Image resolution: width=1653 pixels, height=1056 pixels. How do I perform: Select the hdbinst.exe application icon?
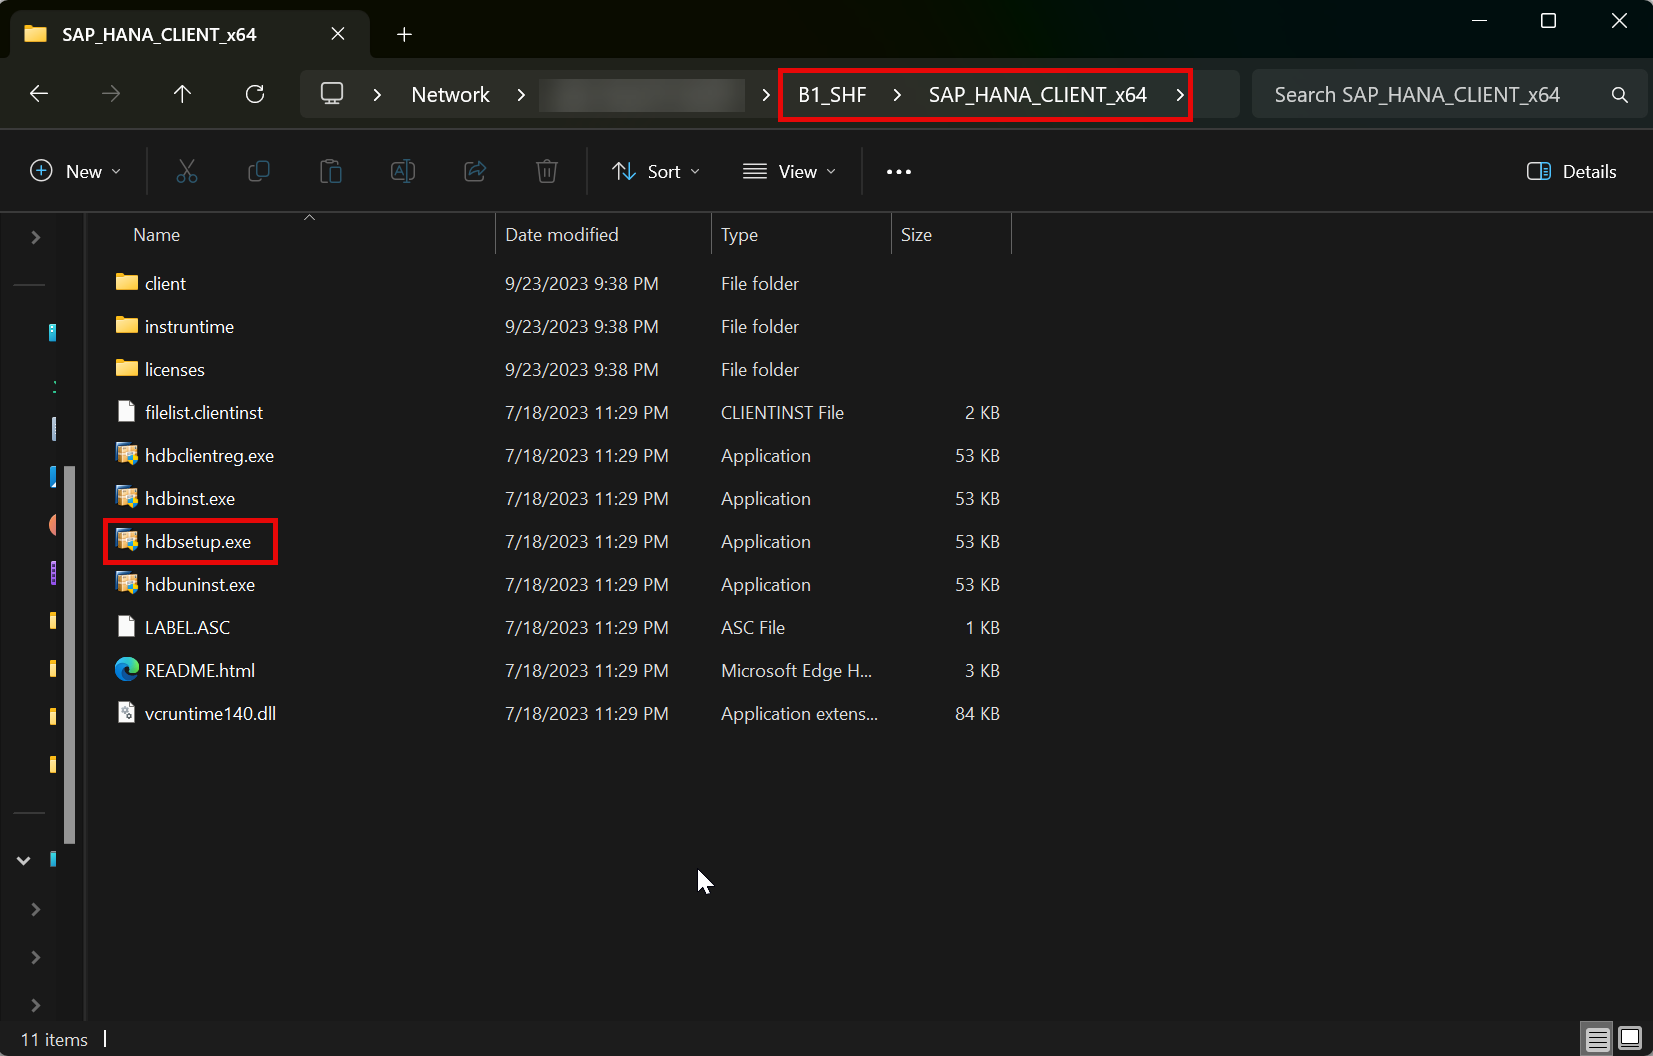126,498
